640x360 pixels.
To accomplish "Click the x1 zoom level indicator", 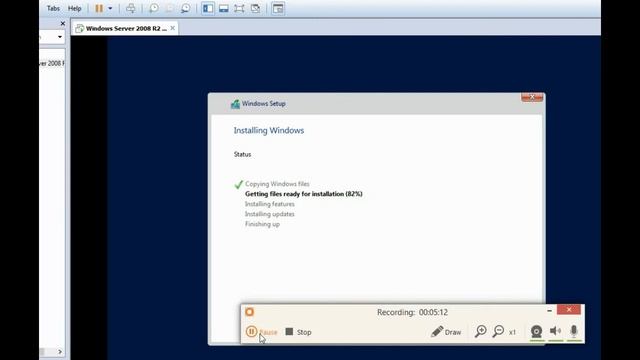I will point(512,332).
